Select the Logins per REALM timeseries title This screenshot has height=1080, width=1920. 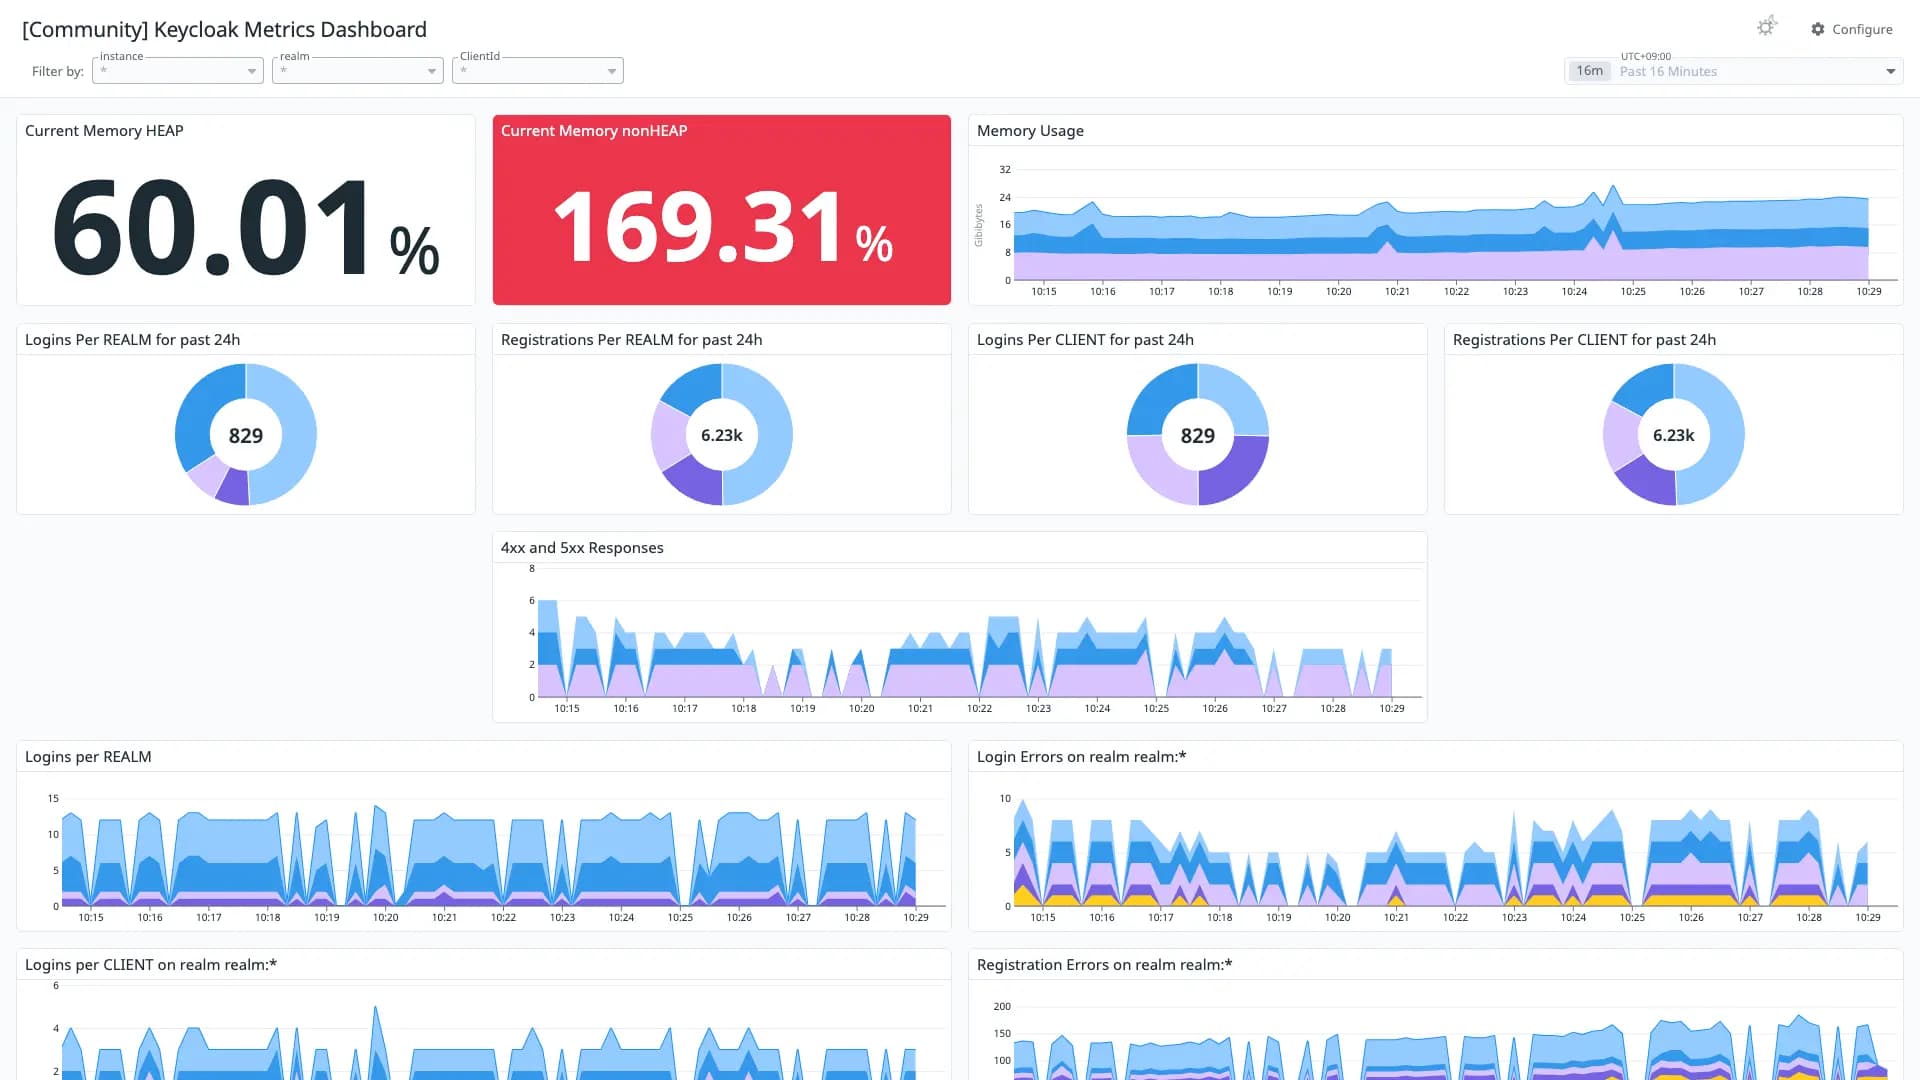[x=88, y=757]
